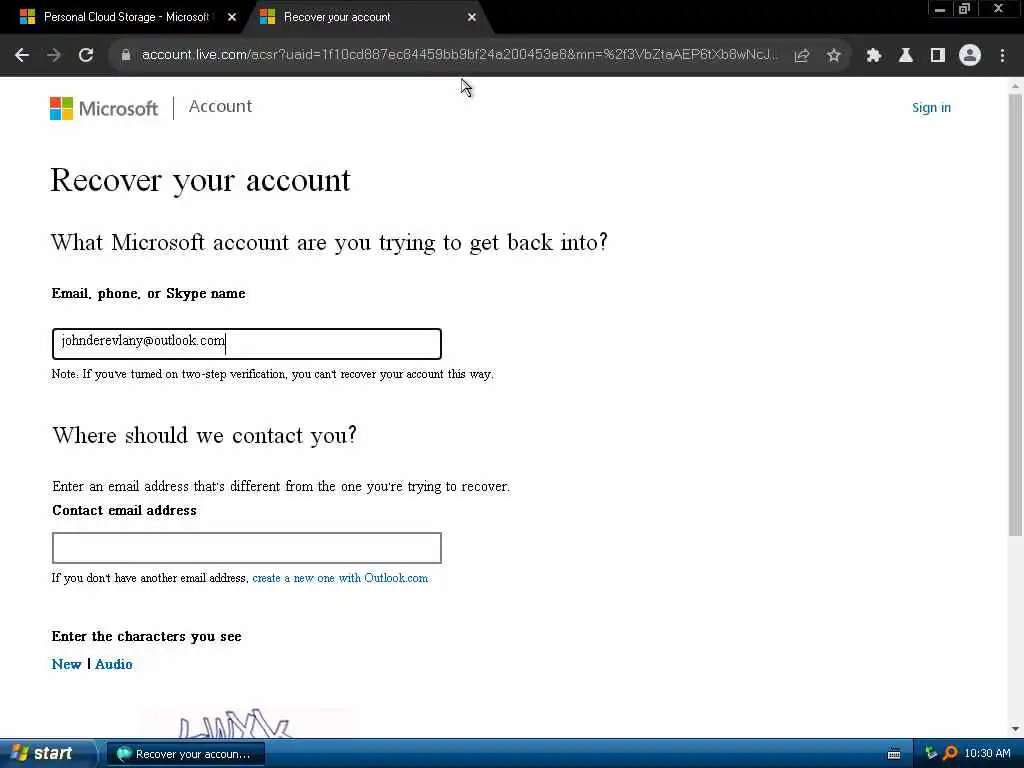Click the browser URL address text
The width and height of the screenshot is (1024, 768).
click(x=460, y=55)
